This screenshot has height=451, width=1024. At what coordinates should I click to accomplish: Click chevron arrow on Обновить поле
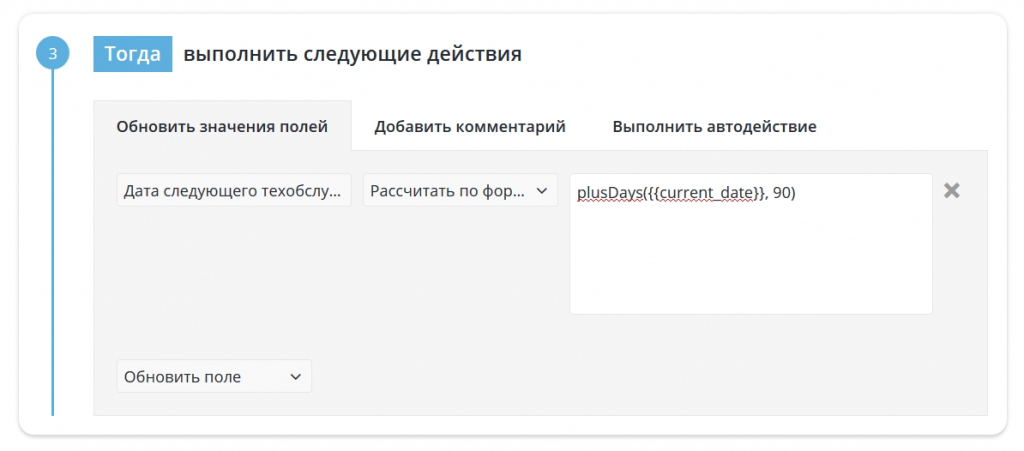click(x=295, y=377)
